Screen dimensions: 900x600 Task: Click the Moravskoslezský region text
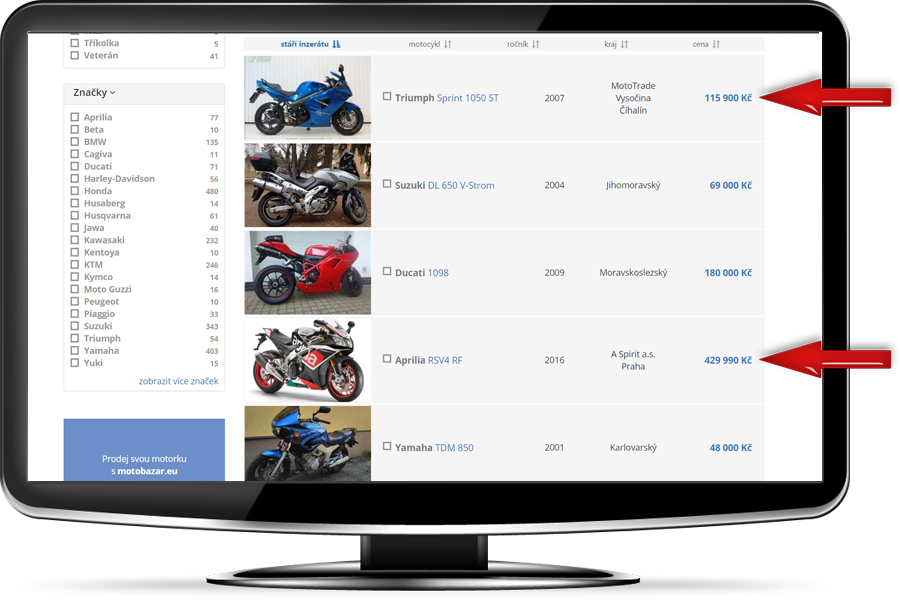(633, 273)
